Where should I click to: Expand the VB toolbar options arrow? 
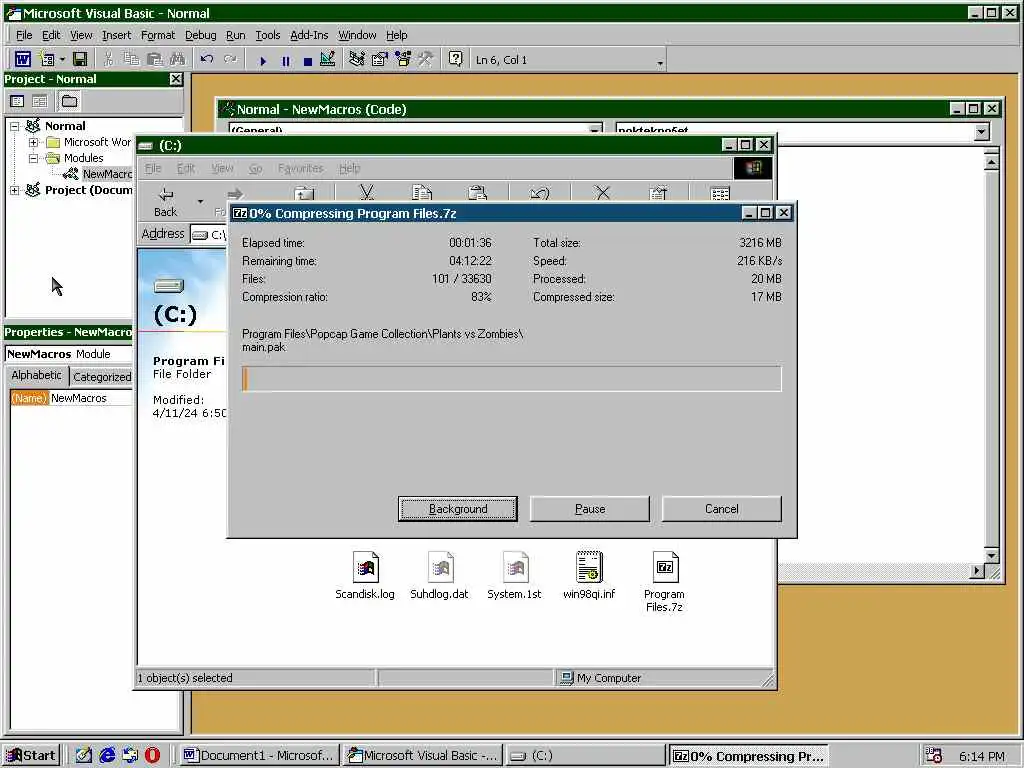pyautogui.click(x=660, y=63)
